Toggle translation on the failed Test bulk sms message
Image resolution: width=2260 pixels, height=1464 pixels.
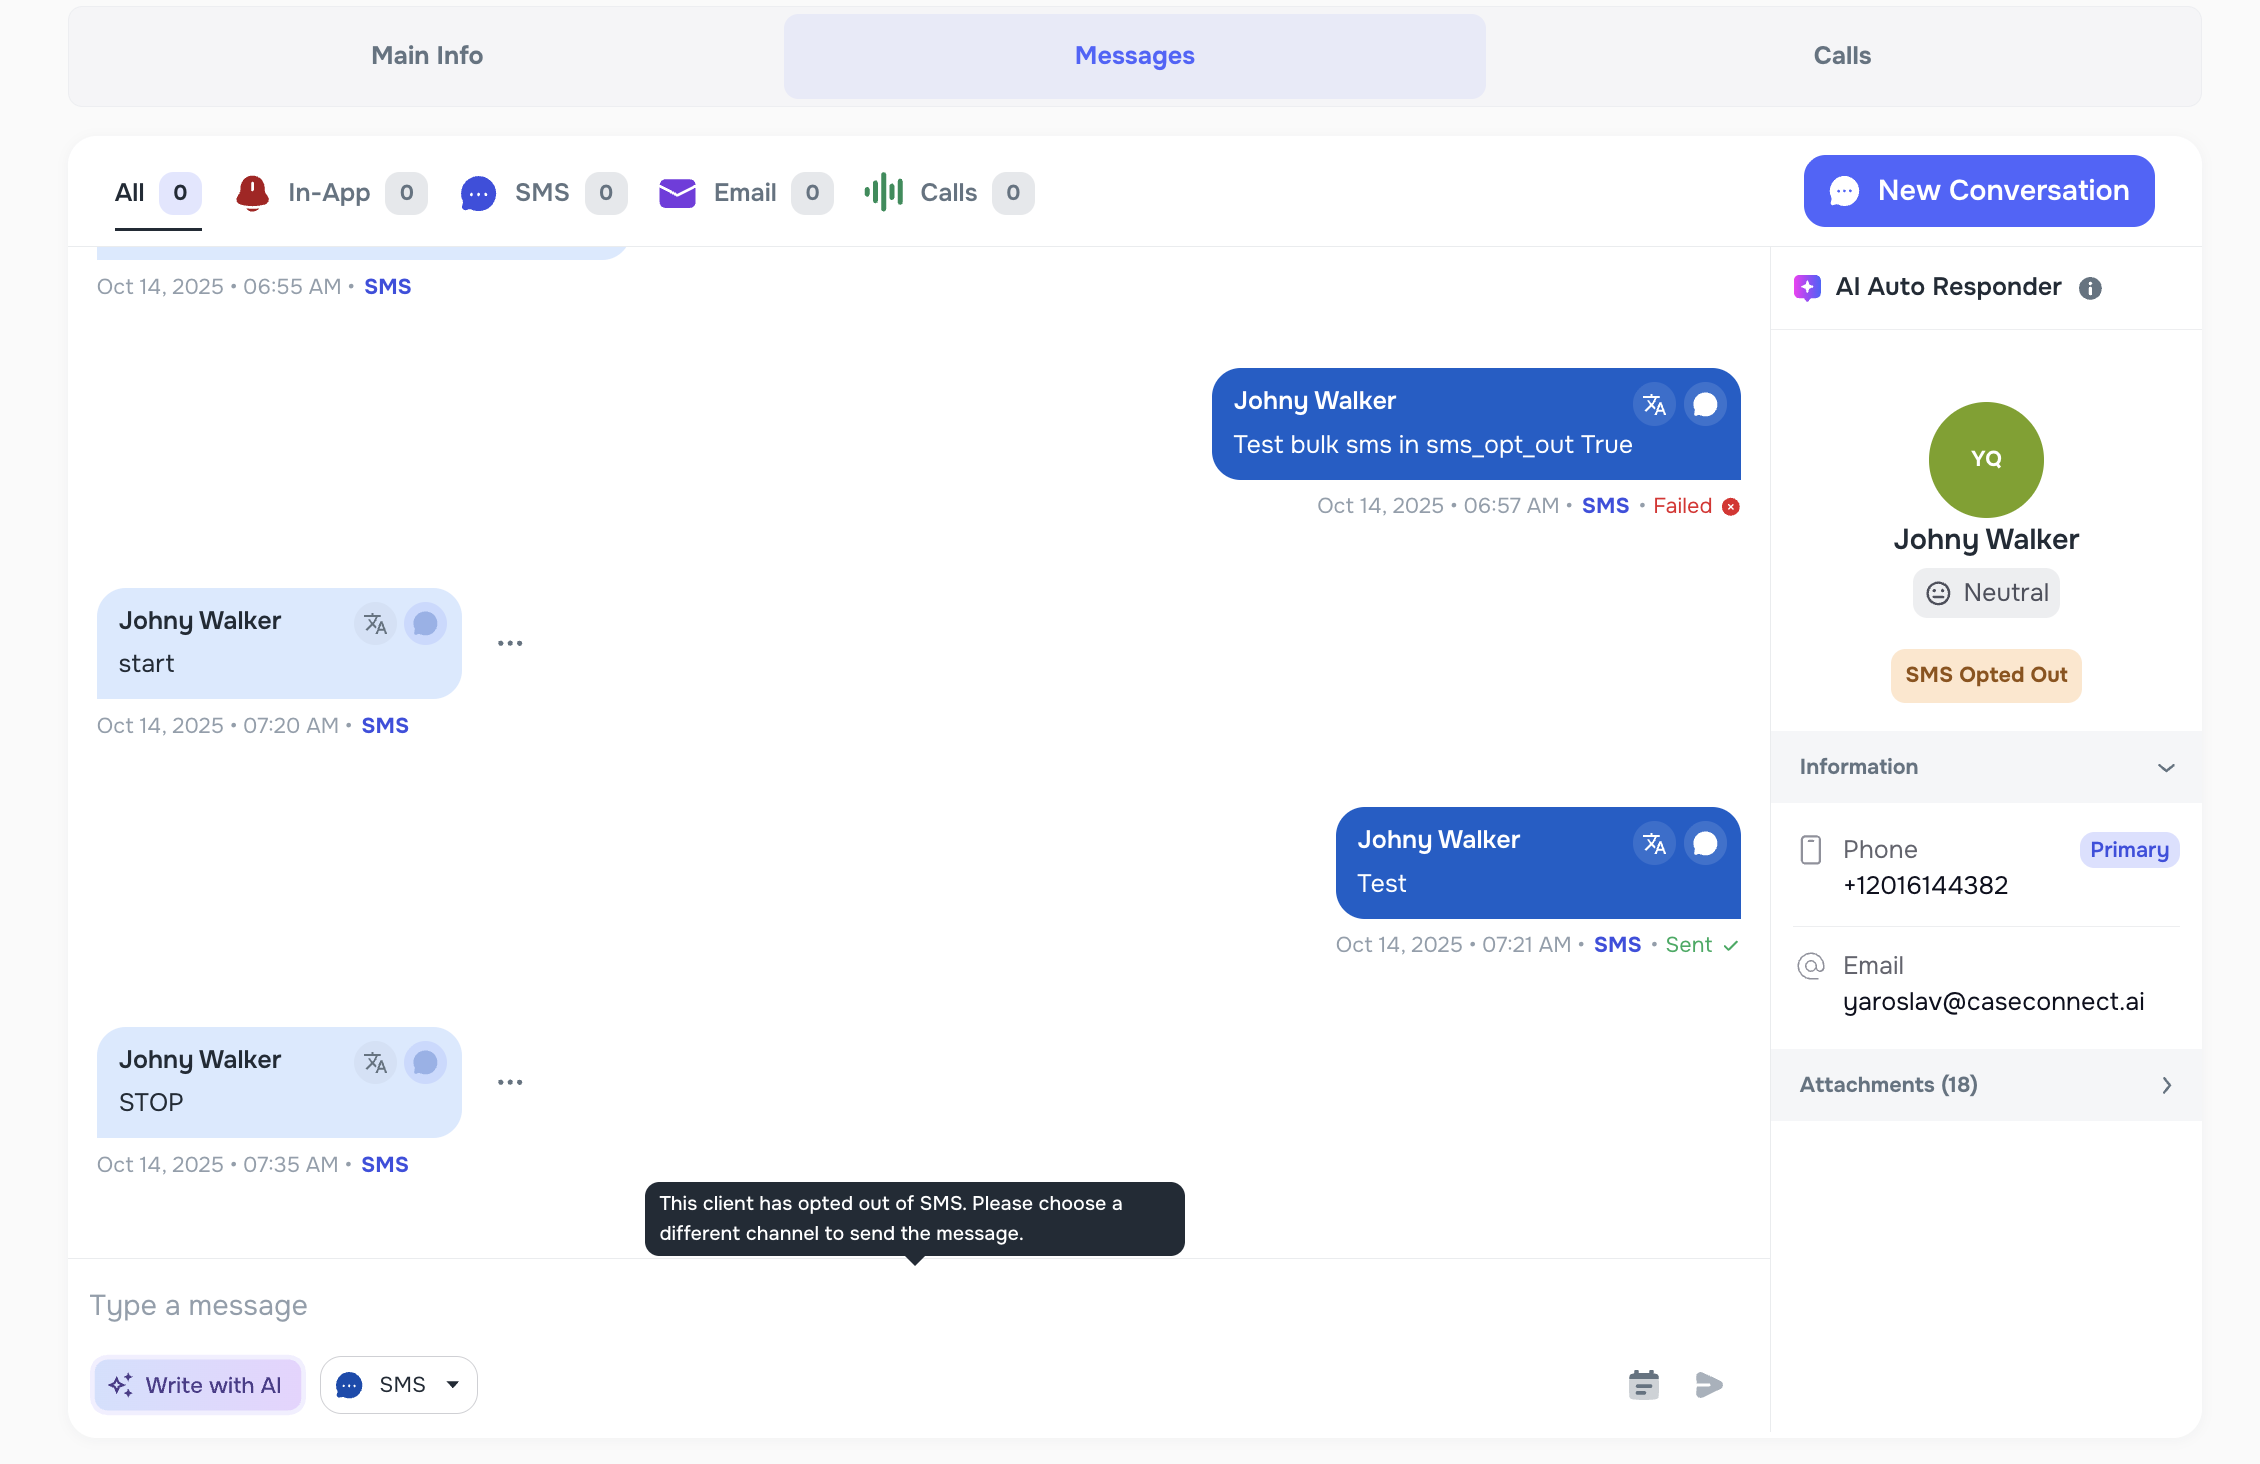1655,404
